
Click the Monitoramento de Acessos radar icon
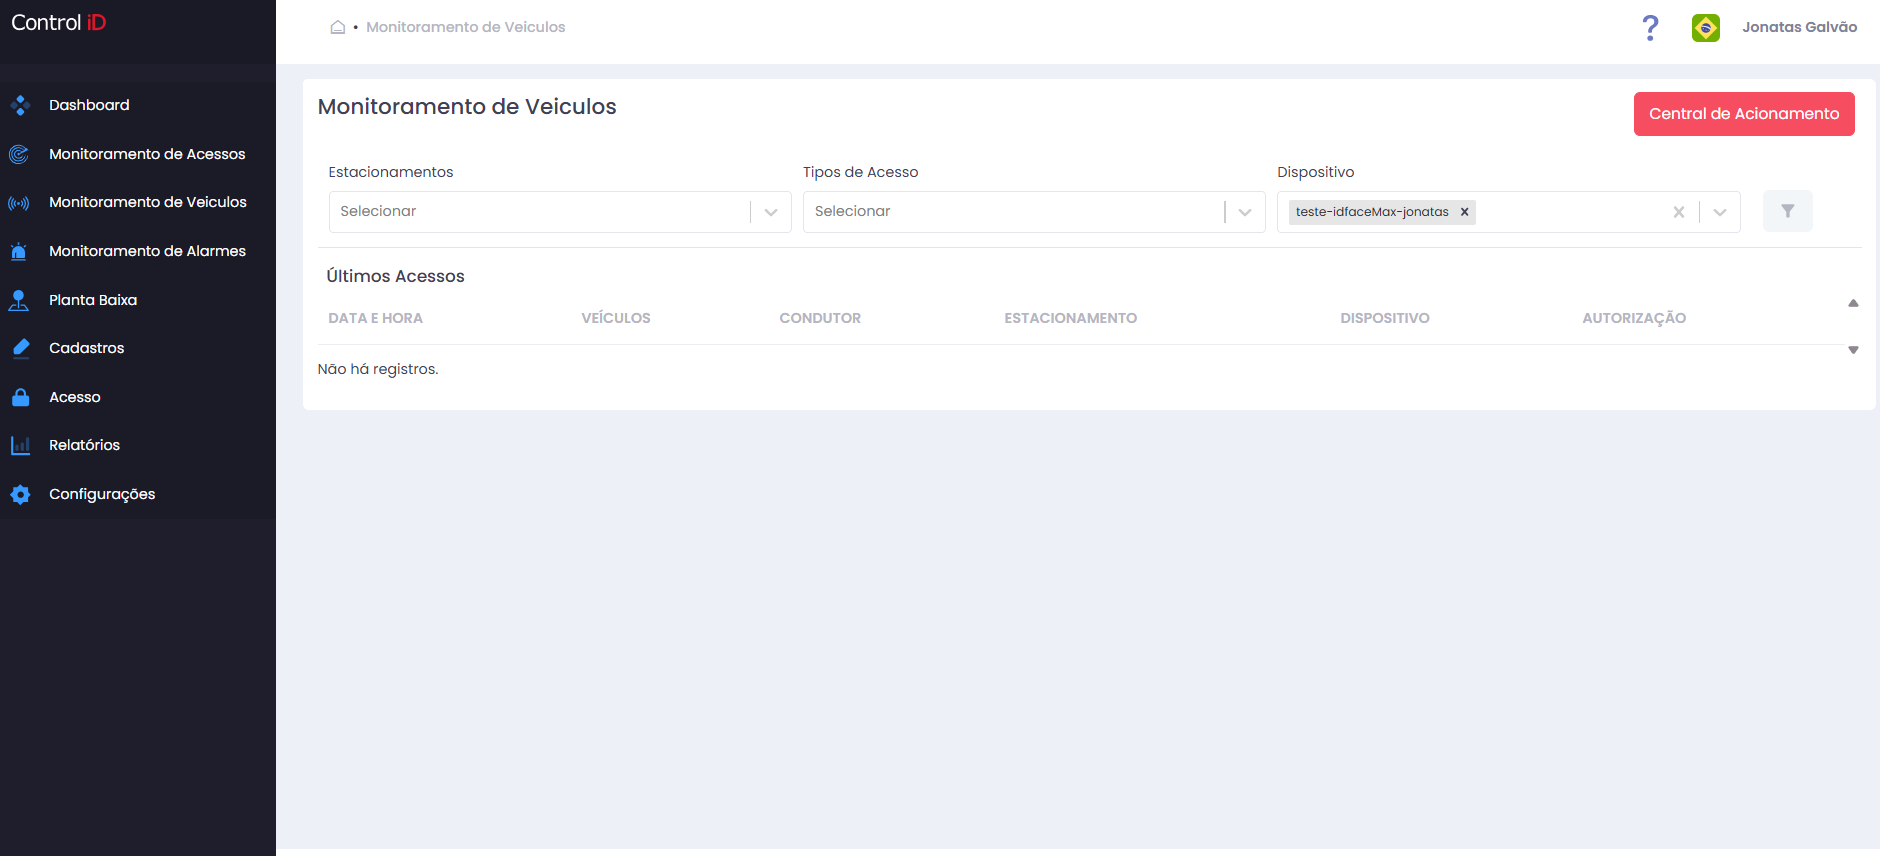tap(19, 154)
